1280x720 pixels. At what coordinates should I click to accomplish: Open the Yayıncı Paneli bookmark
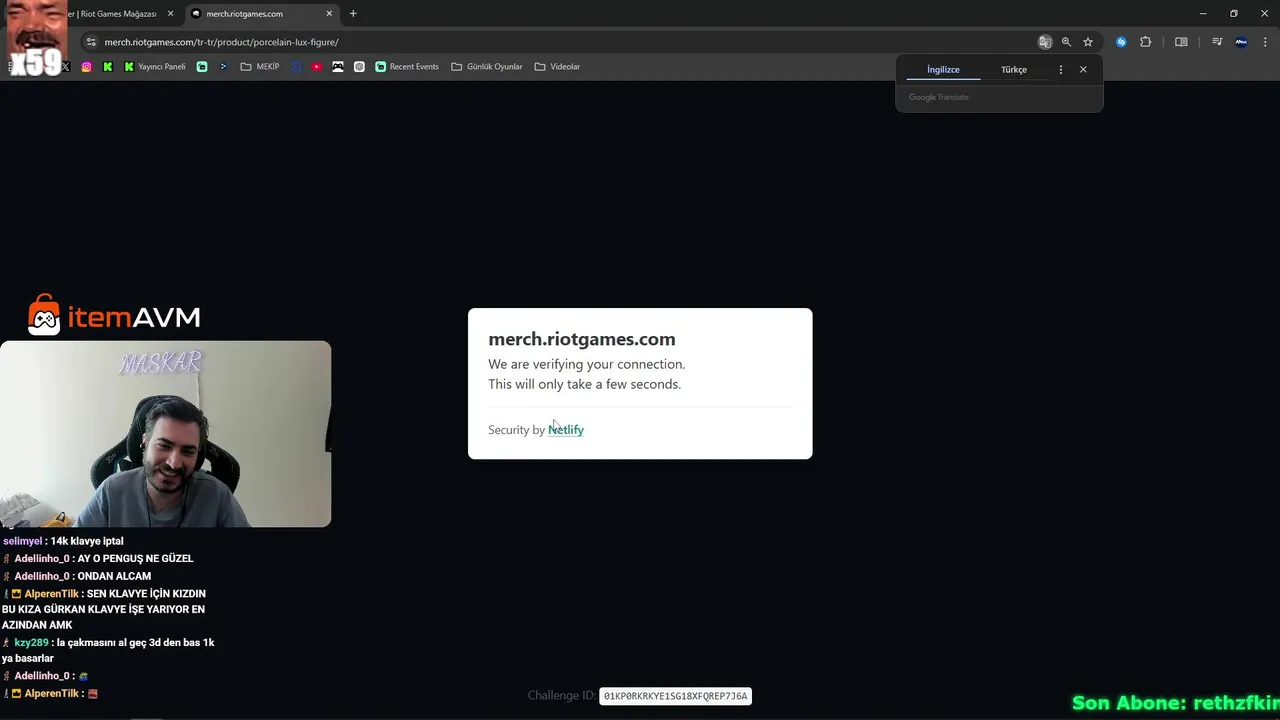155,67
